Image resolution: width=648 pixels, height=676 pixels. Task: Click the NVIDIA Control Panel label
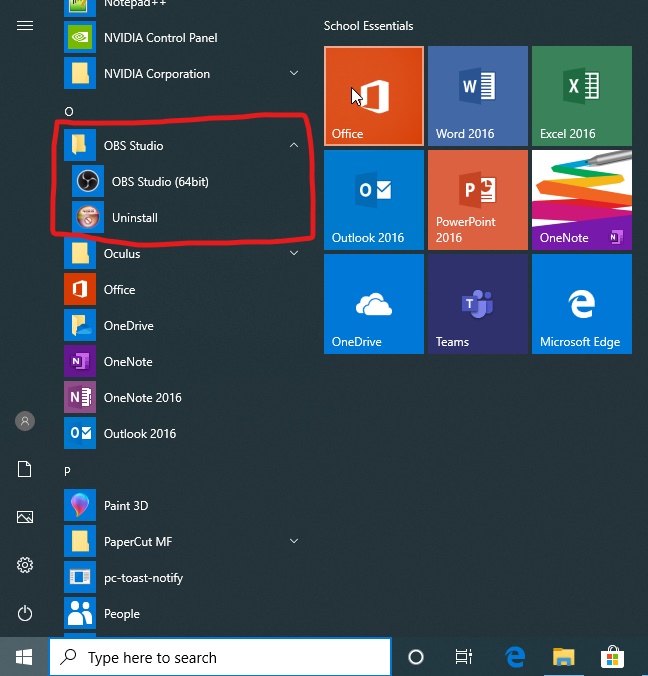click(x=160, y=38)
